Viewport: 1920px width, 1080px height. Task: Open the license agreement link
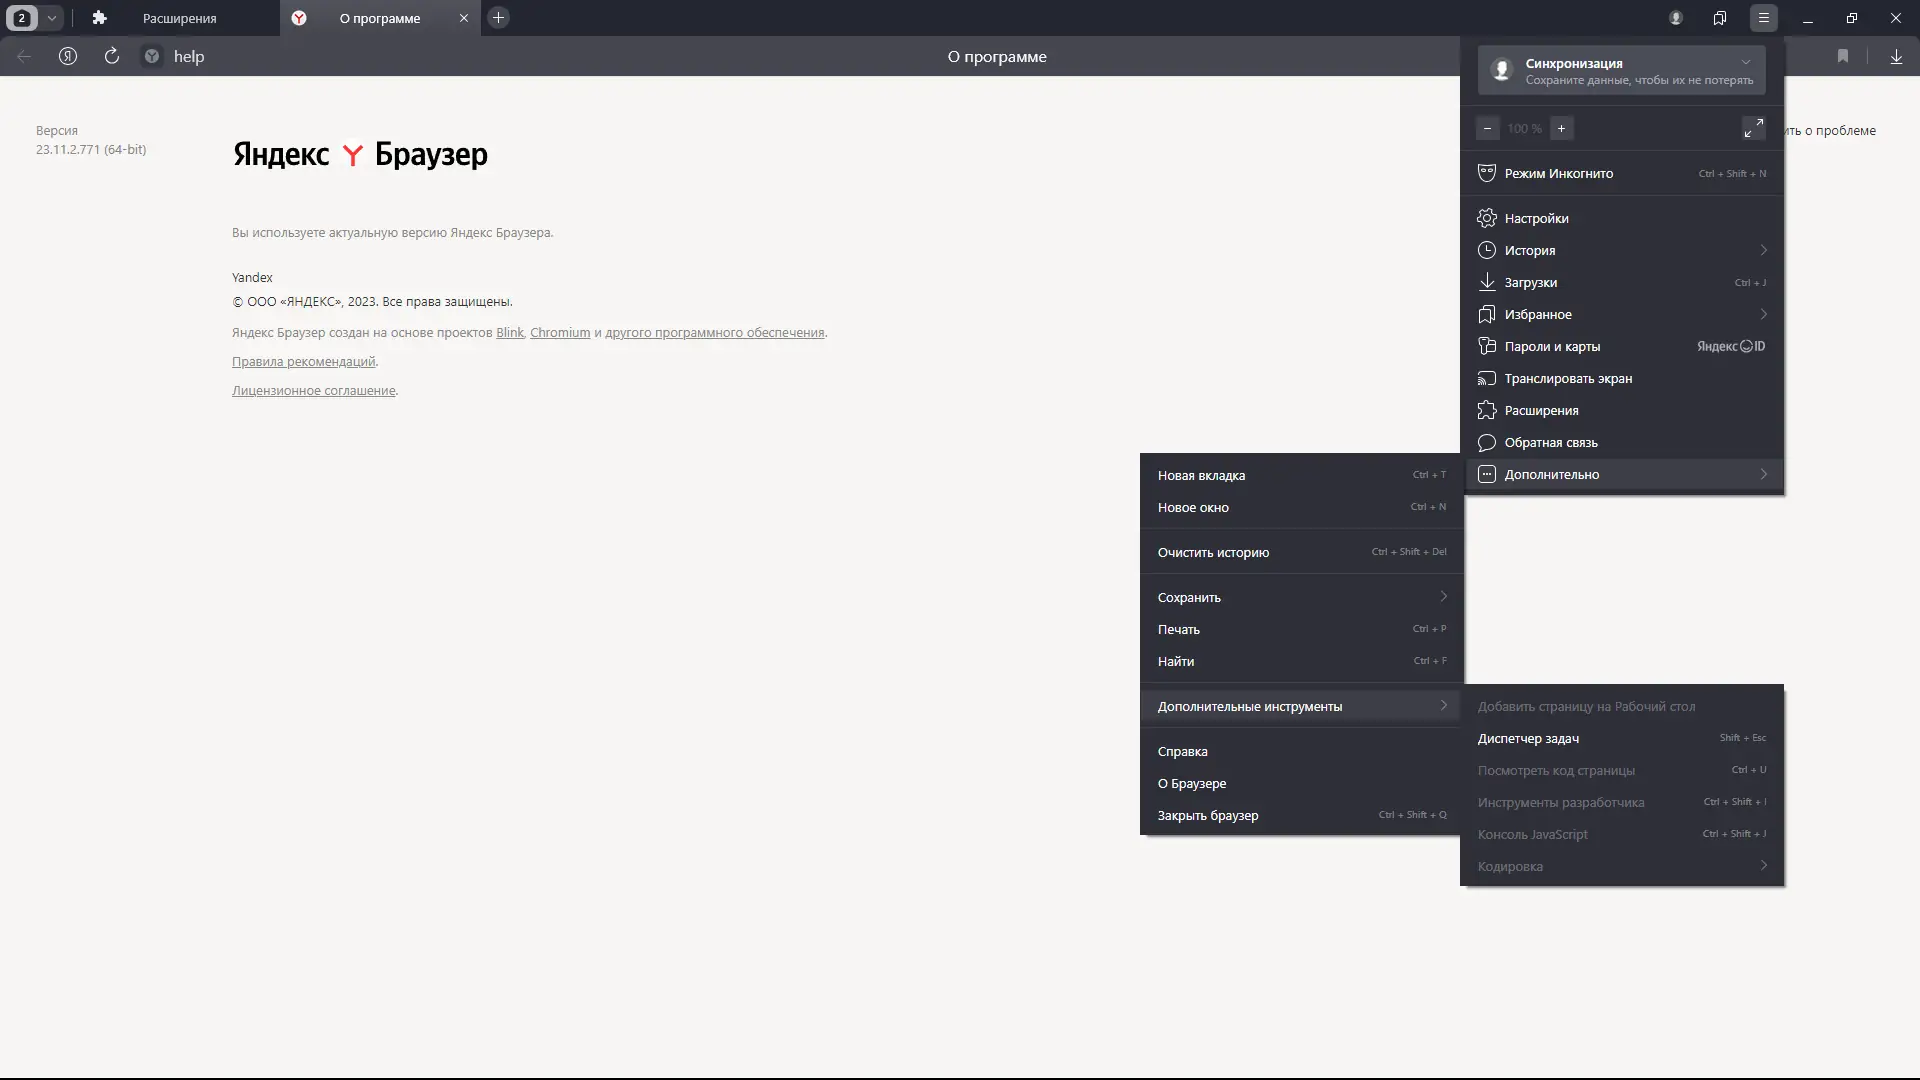[x=313, y=390]
